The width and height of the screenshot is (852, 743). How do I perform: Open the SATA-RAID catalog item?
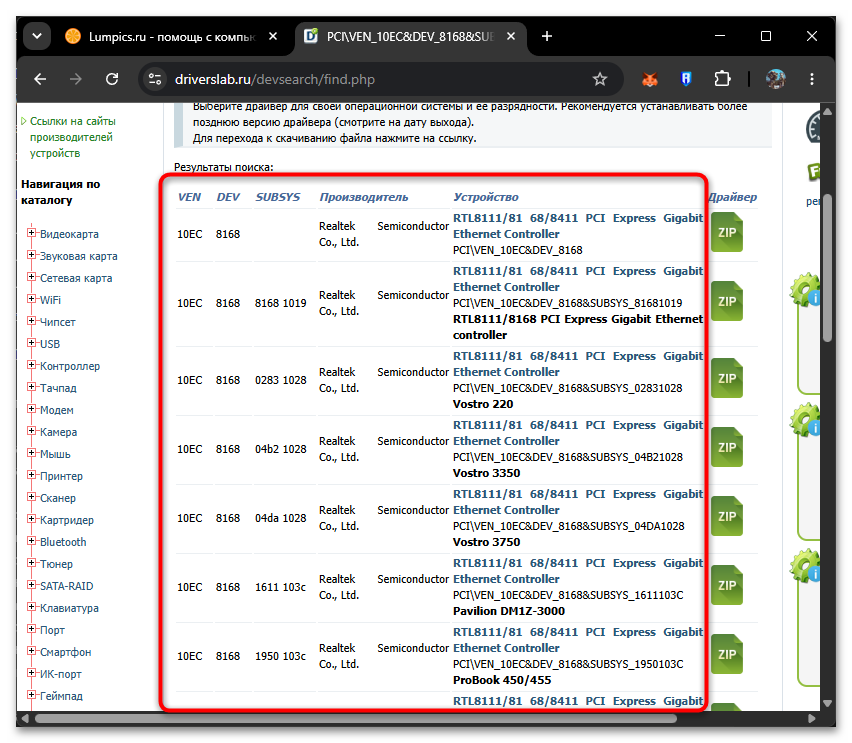click(66, 586)
